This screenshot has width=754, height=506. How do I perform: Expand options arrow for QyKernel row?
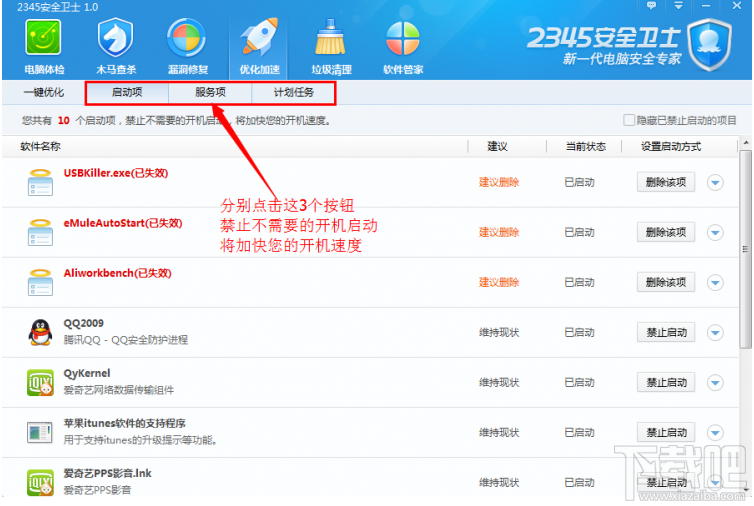point(715,383)
